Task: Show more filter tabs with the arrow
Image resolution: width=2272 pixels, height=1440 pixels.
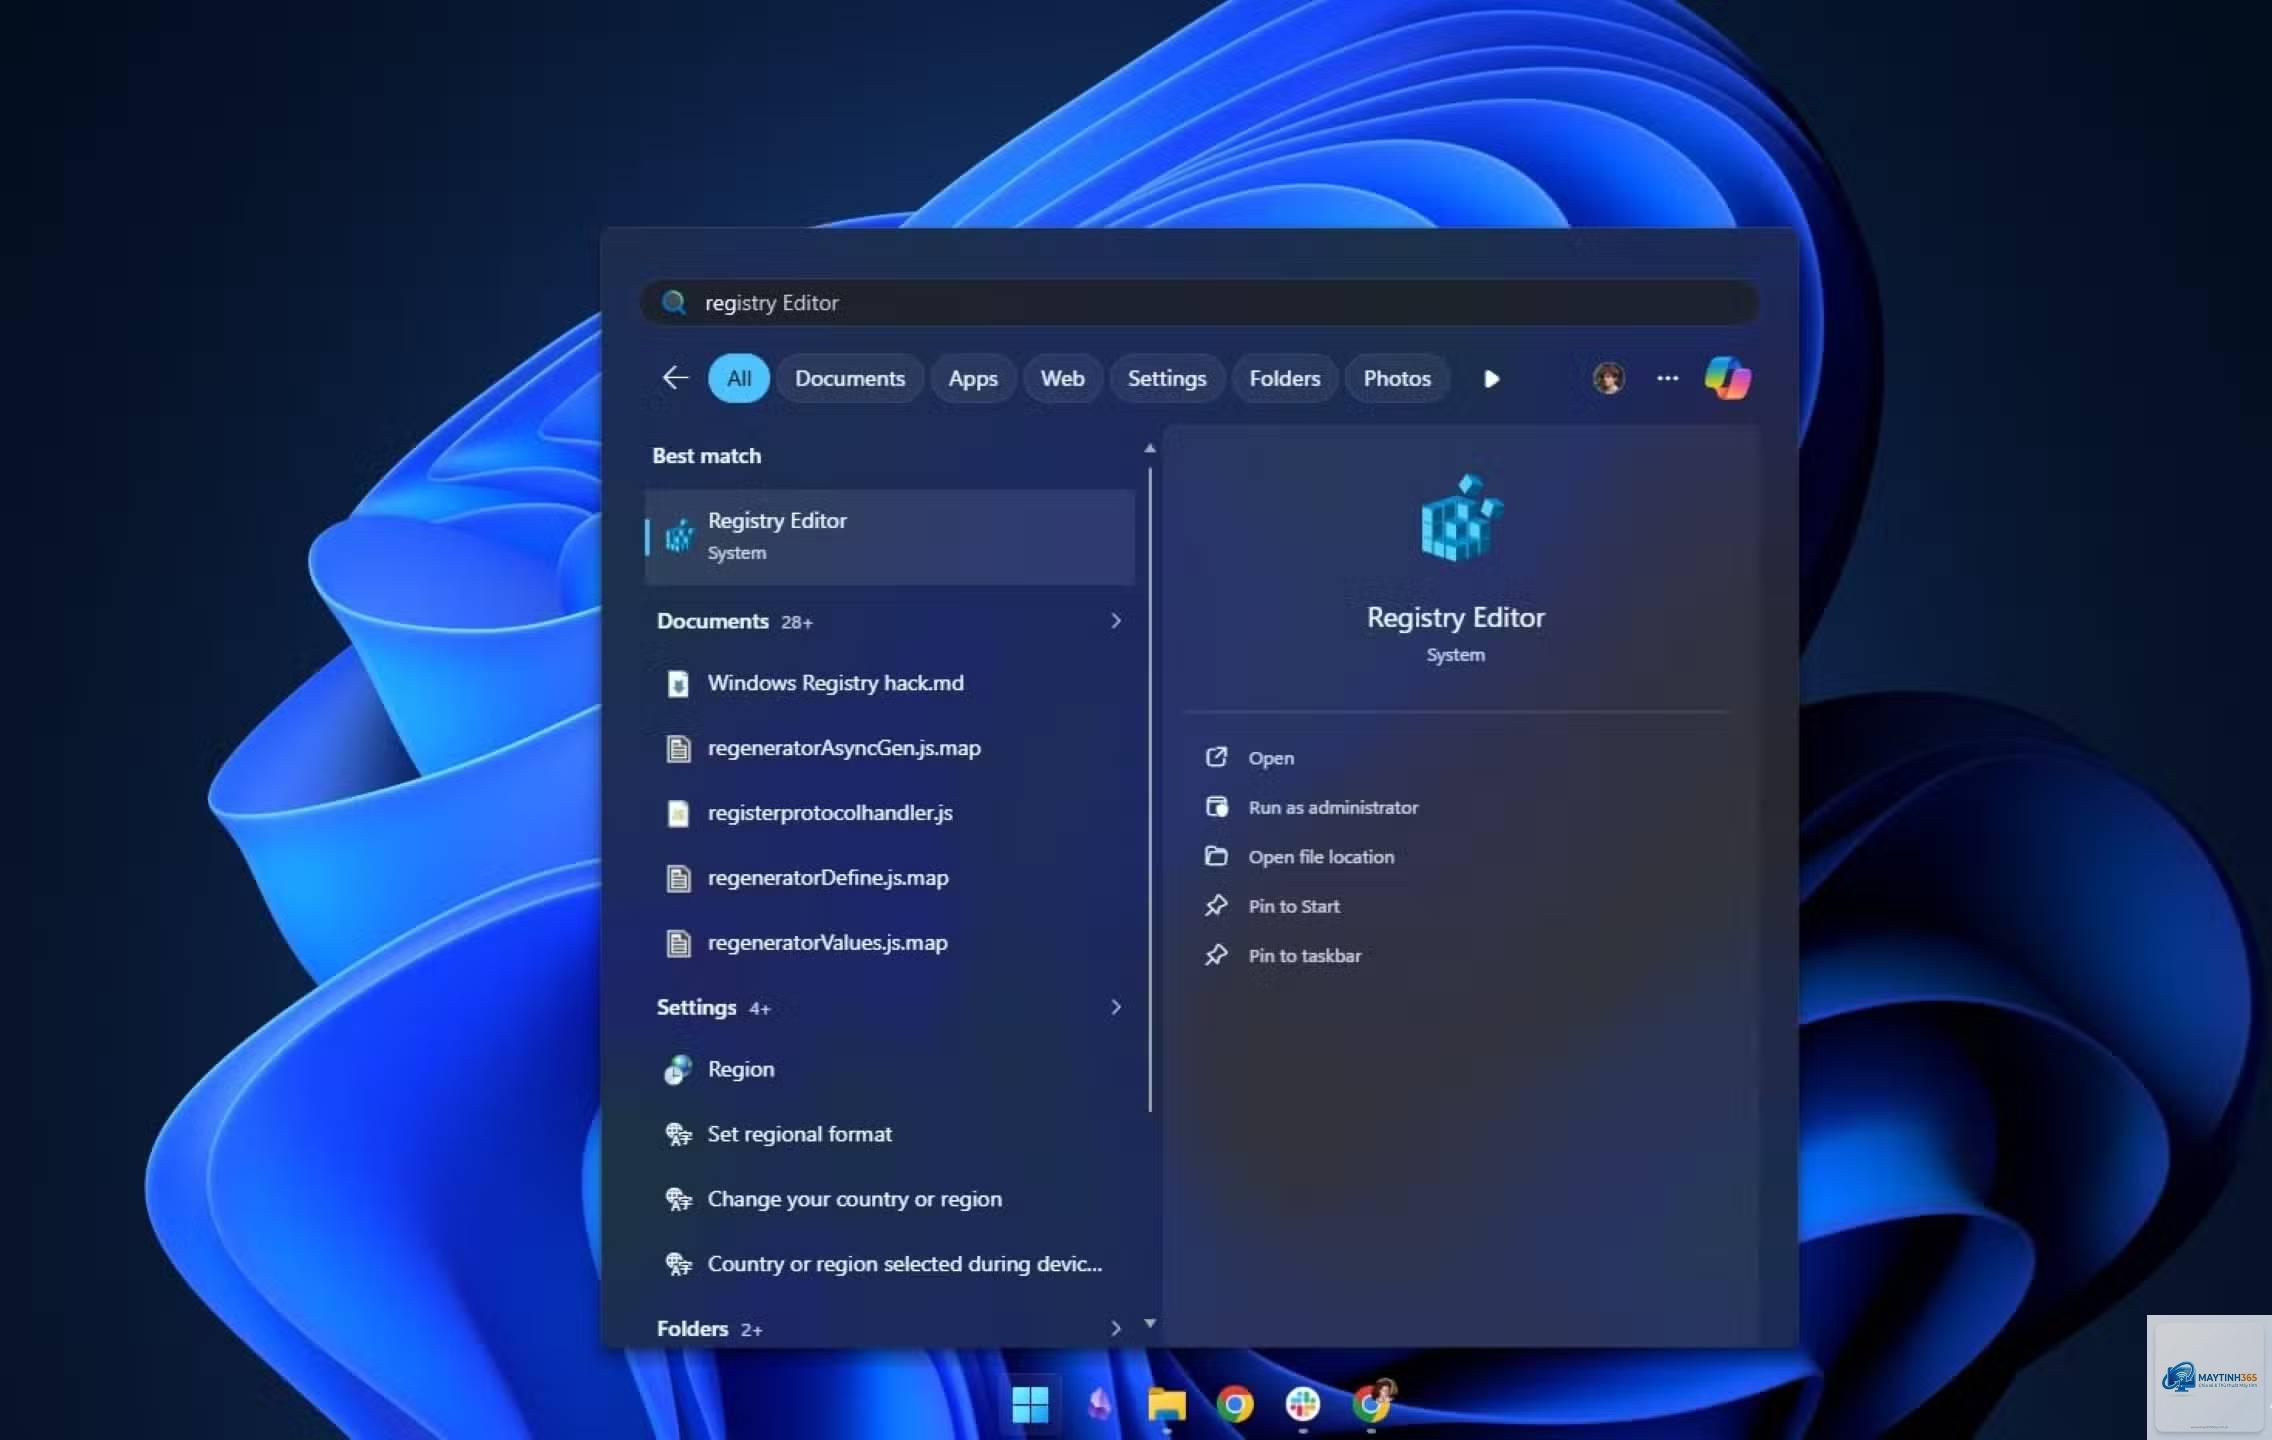Action: [1491, 378]
